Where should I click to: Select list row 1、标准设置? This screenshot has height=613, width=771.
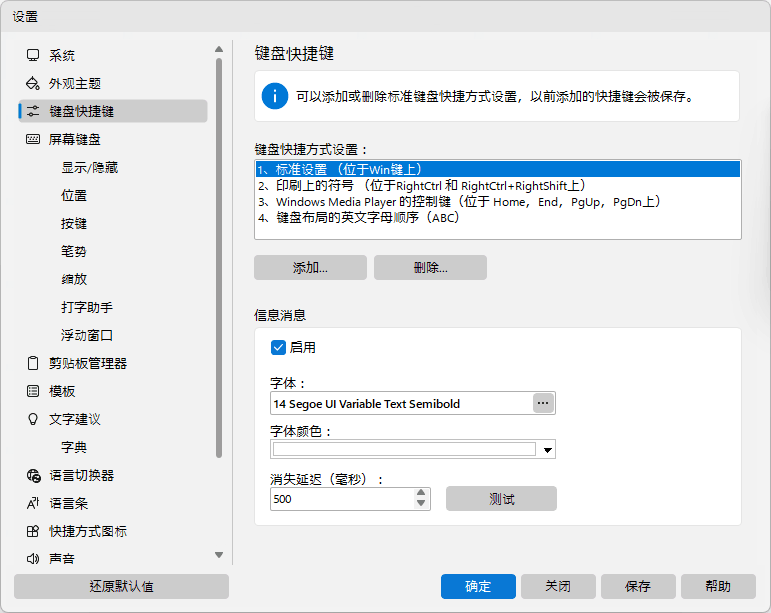pos(498,170)
